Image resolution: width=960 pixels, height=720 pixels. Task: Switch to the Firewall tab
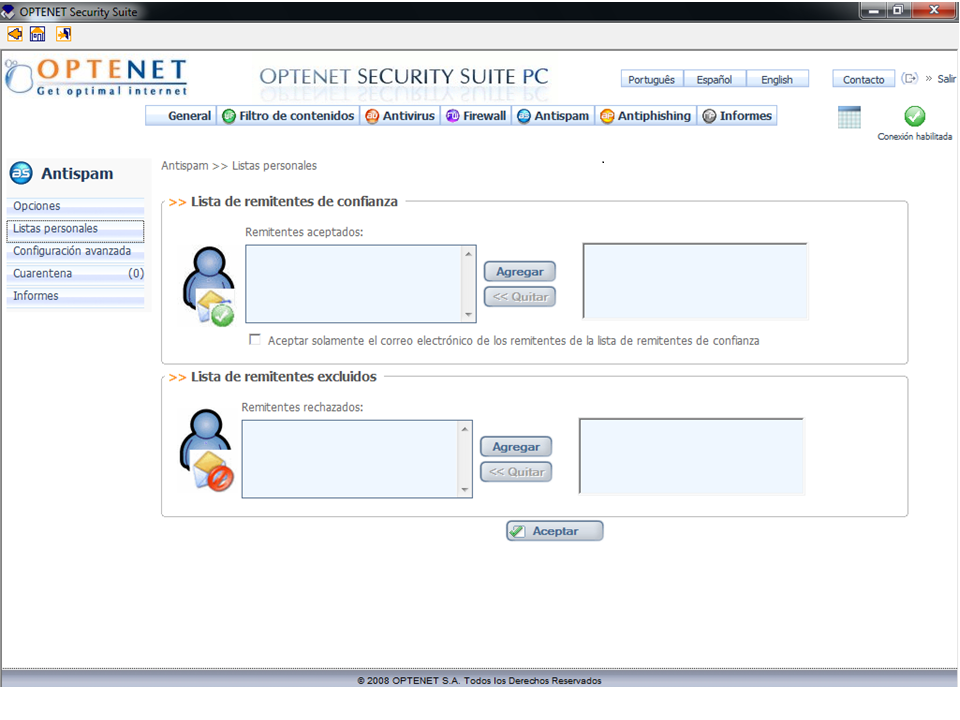coord(476,116)
